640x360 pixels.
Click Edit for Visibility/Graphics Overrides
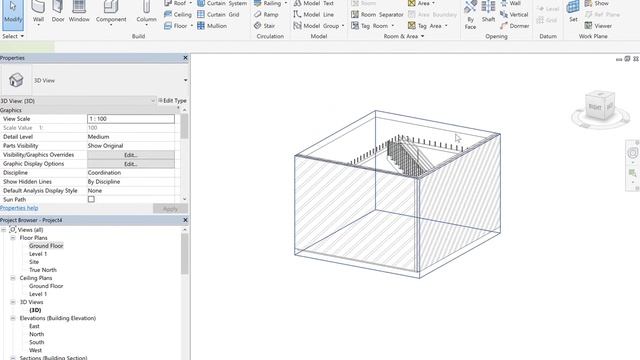[131, 155]
